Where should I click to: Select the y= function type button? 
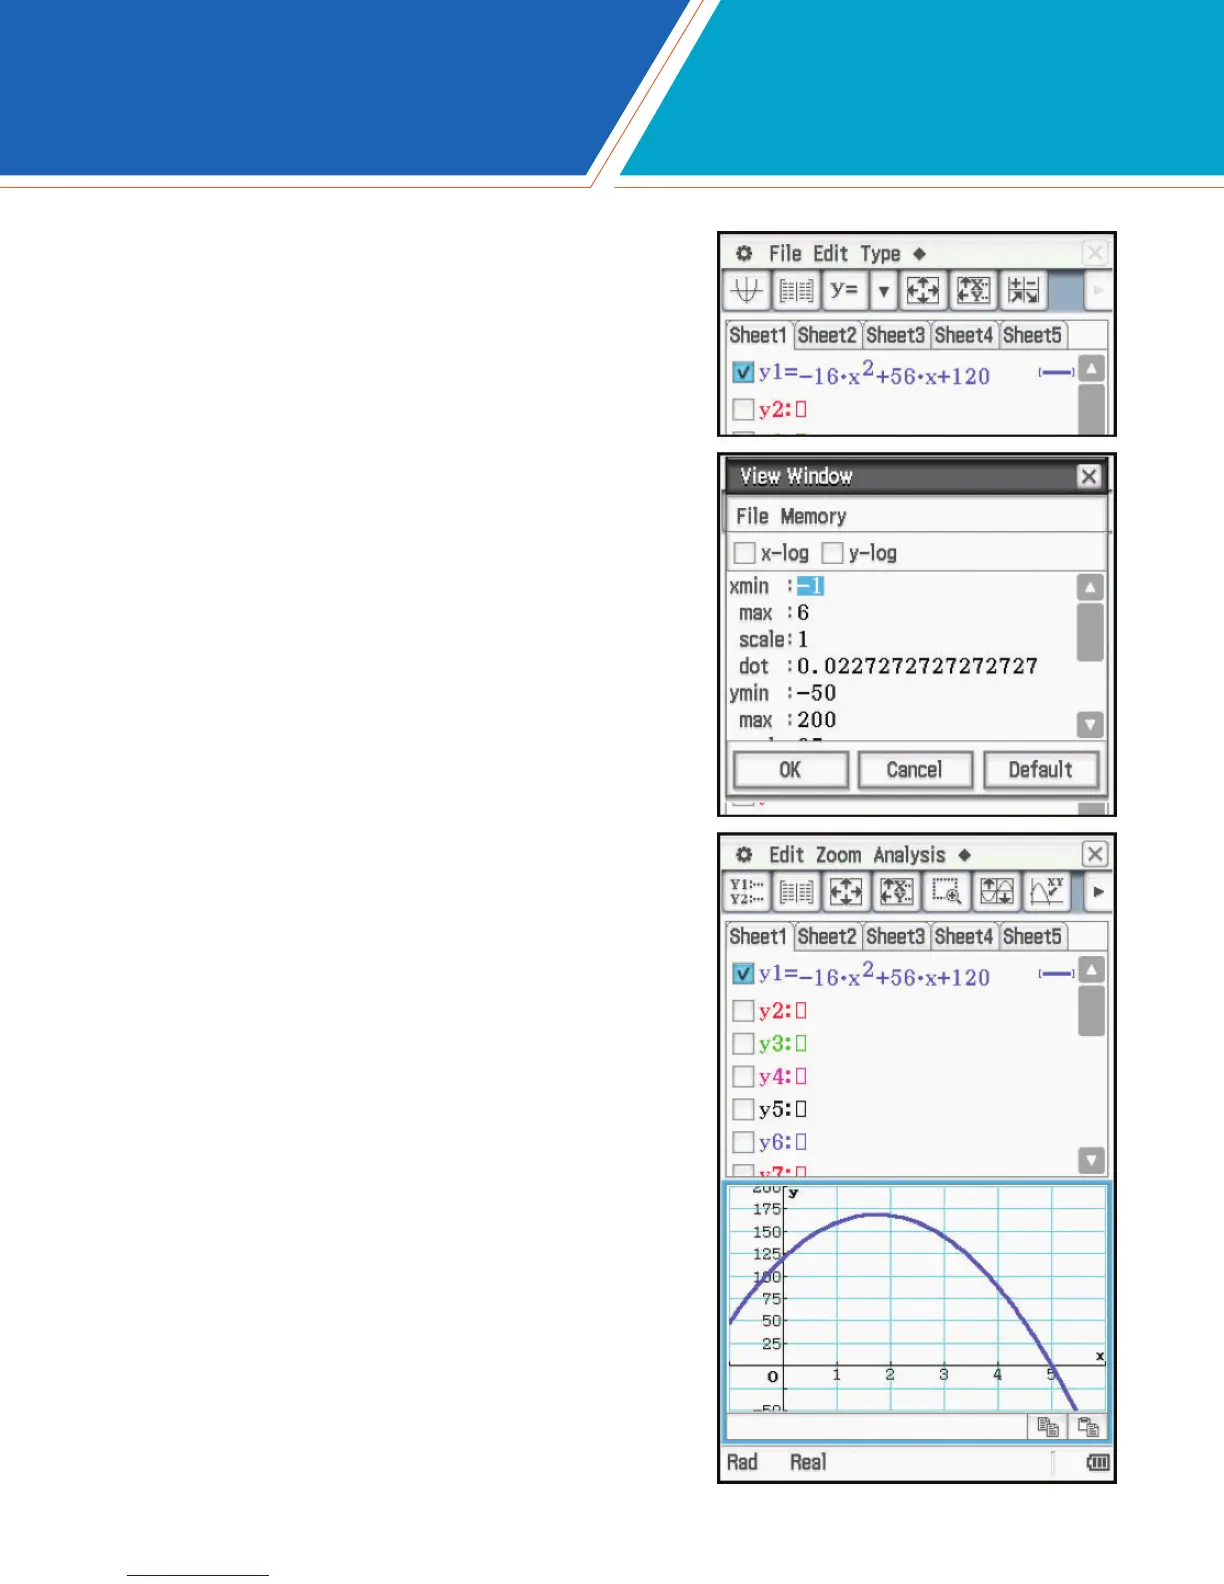pyautogui.click(x=845, y=291)
